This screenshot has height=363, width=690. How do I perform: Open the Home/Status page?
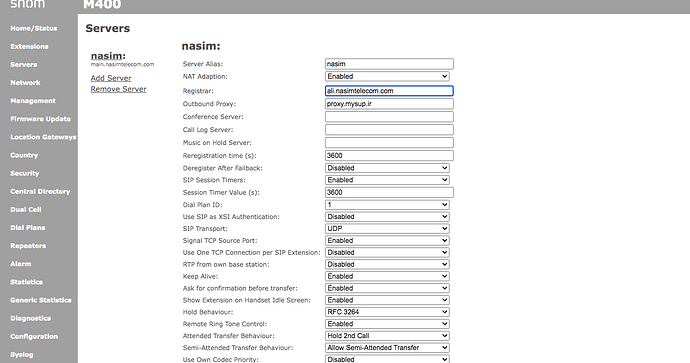(x=34, y=28)
